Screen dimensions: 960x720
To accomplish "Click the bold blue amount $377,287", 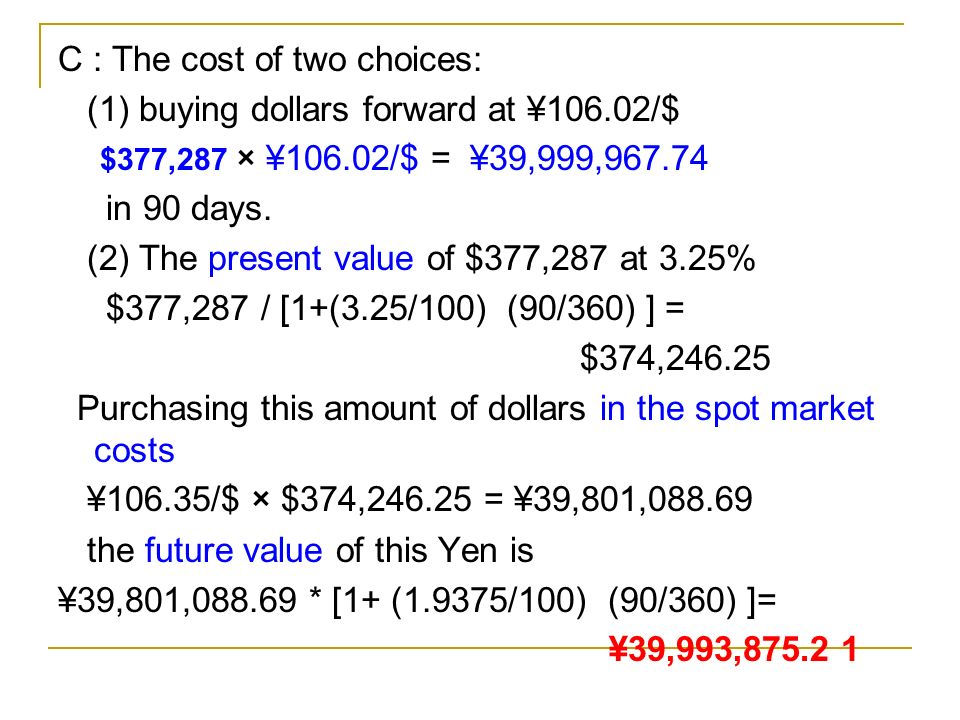I will point(163,159).
